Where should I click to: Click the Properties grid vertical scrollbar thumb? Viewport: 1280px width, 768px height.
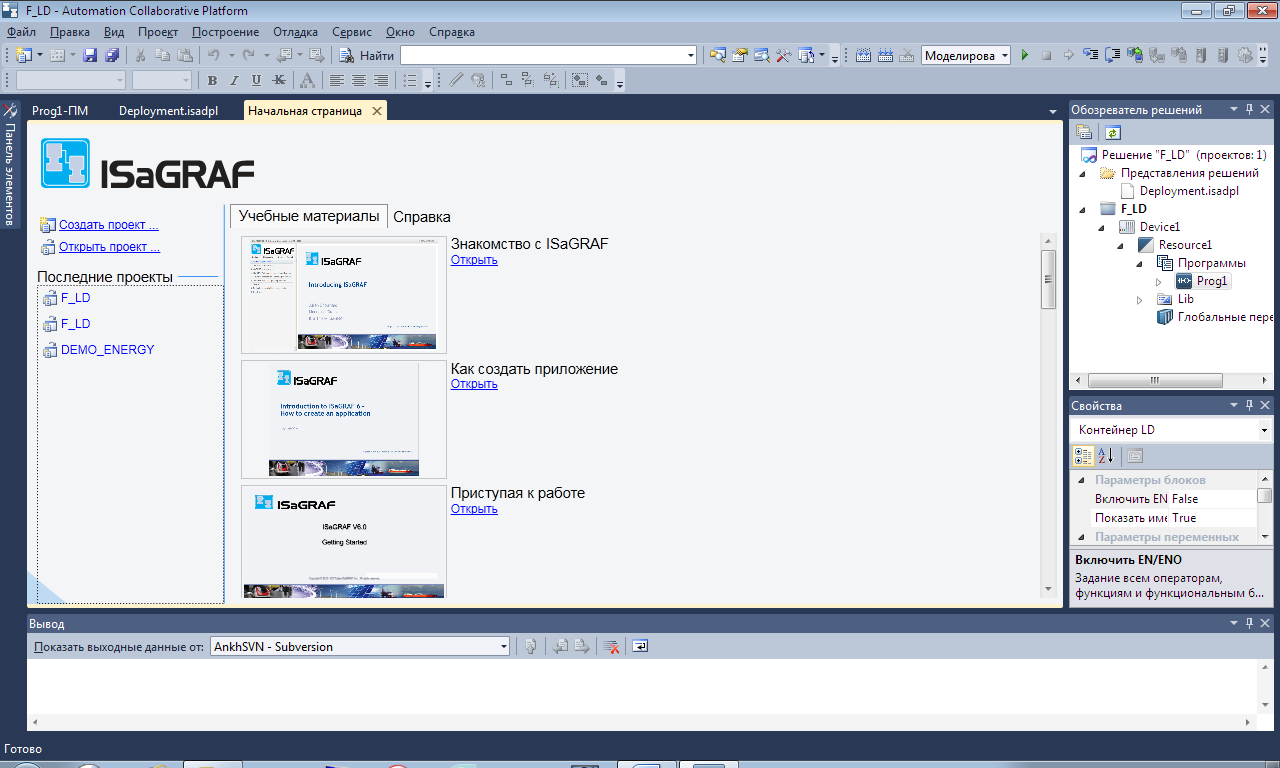(x=1264, y=495)
